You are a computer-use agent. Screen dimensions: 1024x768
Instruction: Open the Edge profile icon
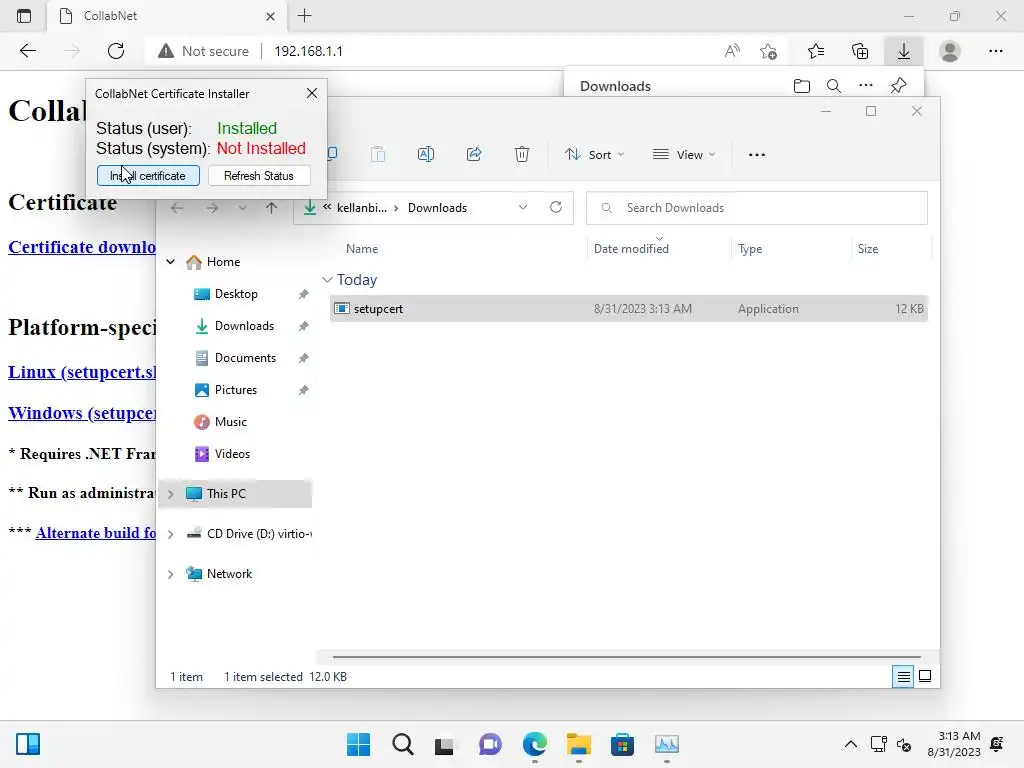point(950,51)
